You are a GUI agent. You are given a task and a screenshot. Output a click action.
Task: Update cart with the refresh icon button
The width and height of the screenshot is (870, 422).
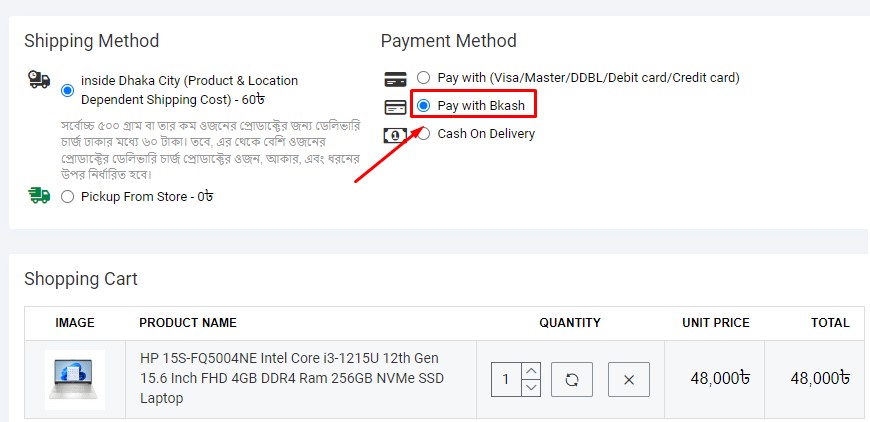pyautogui.click(x=572, y=379)
